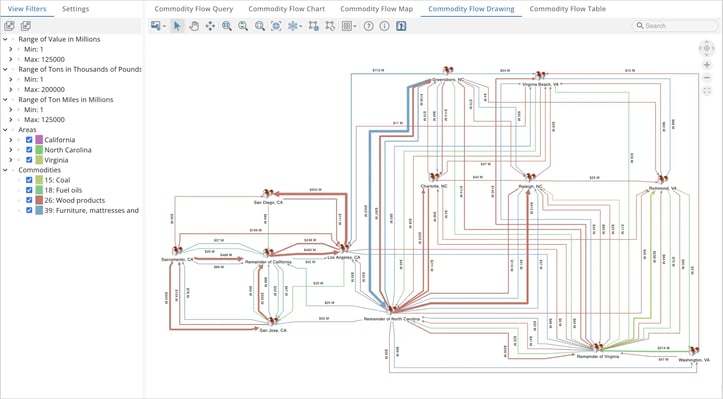Click the fit-to-screen corner-brackets button
Screen dimensions: 723x399
pyautogui.click(x=706, y=91)
